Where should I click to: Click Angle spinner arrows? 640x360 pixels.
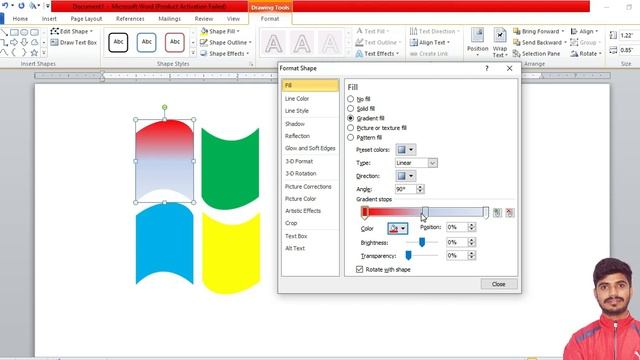(x=420, y=189)
